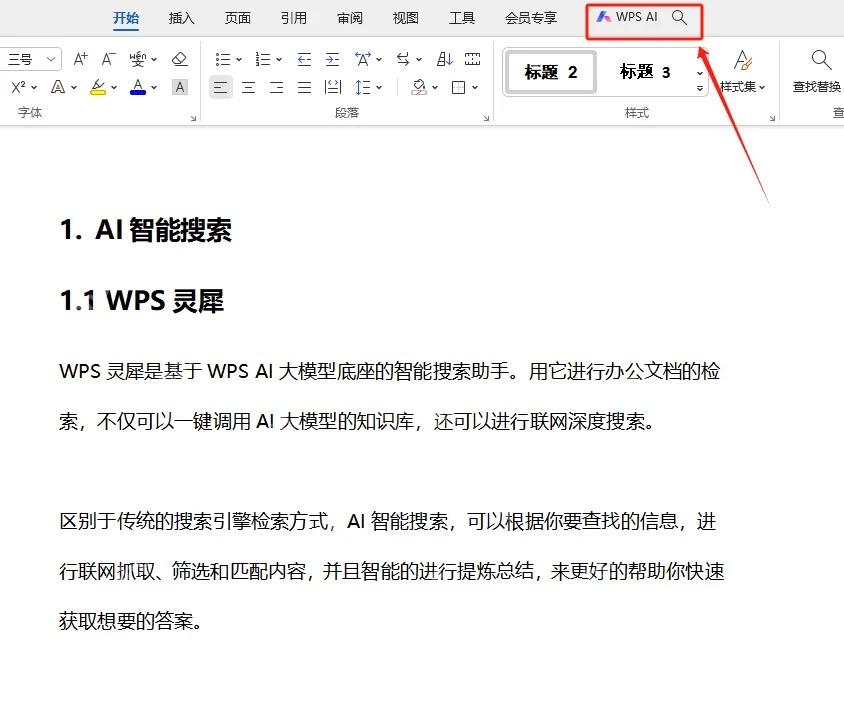
Task: Open the 视图 tab
Action: 406,18
